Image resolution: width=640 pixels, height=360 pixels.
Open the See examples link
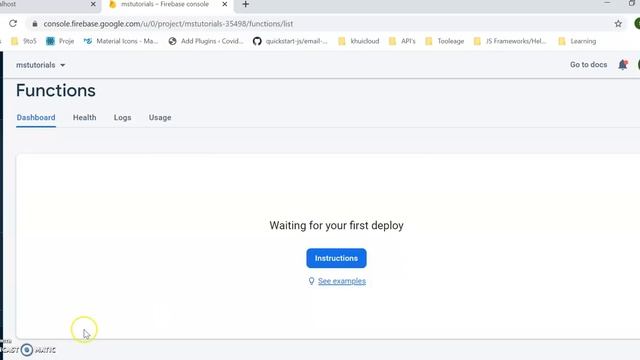pyautogui.click(x=342, y=281)
